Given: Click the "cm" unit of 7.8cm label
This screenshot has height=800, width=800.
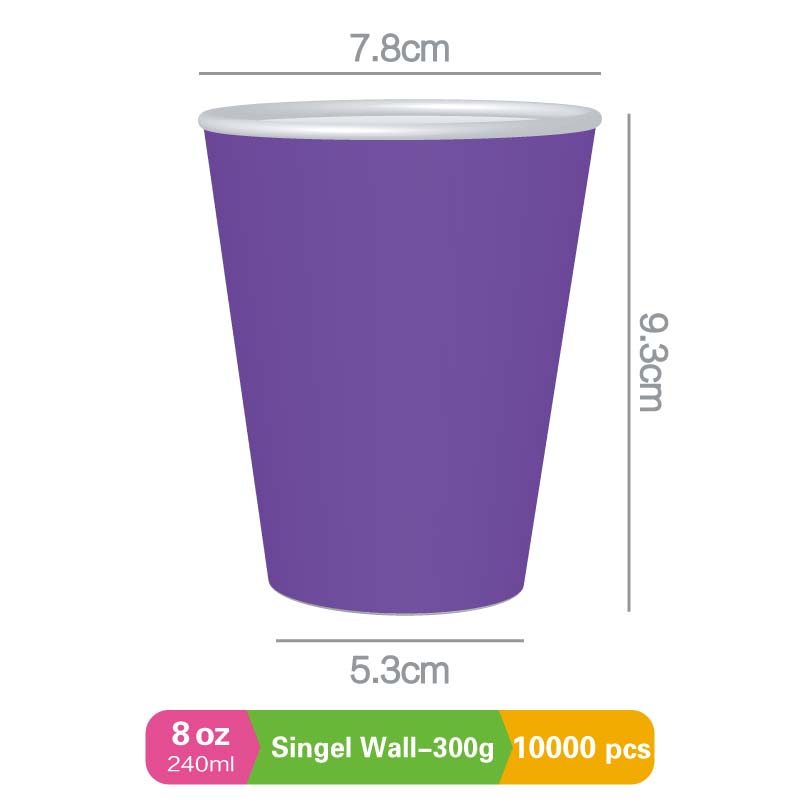Looking at the screenshot, I should 426,48.
